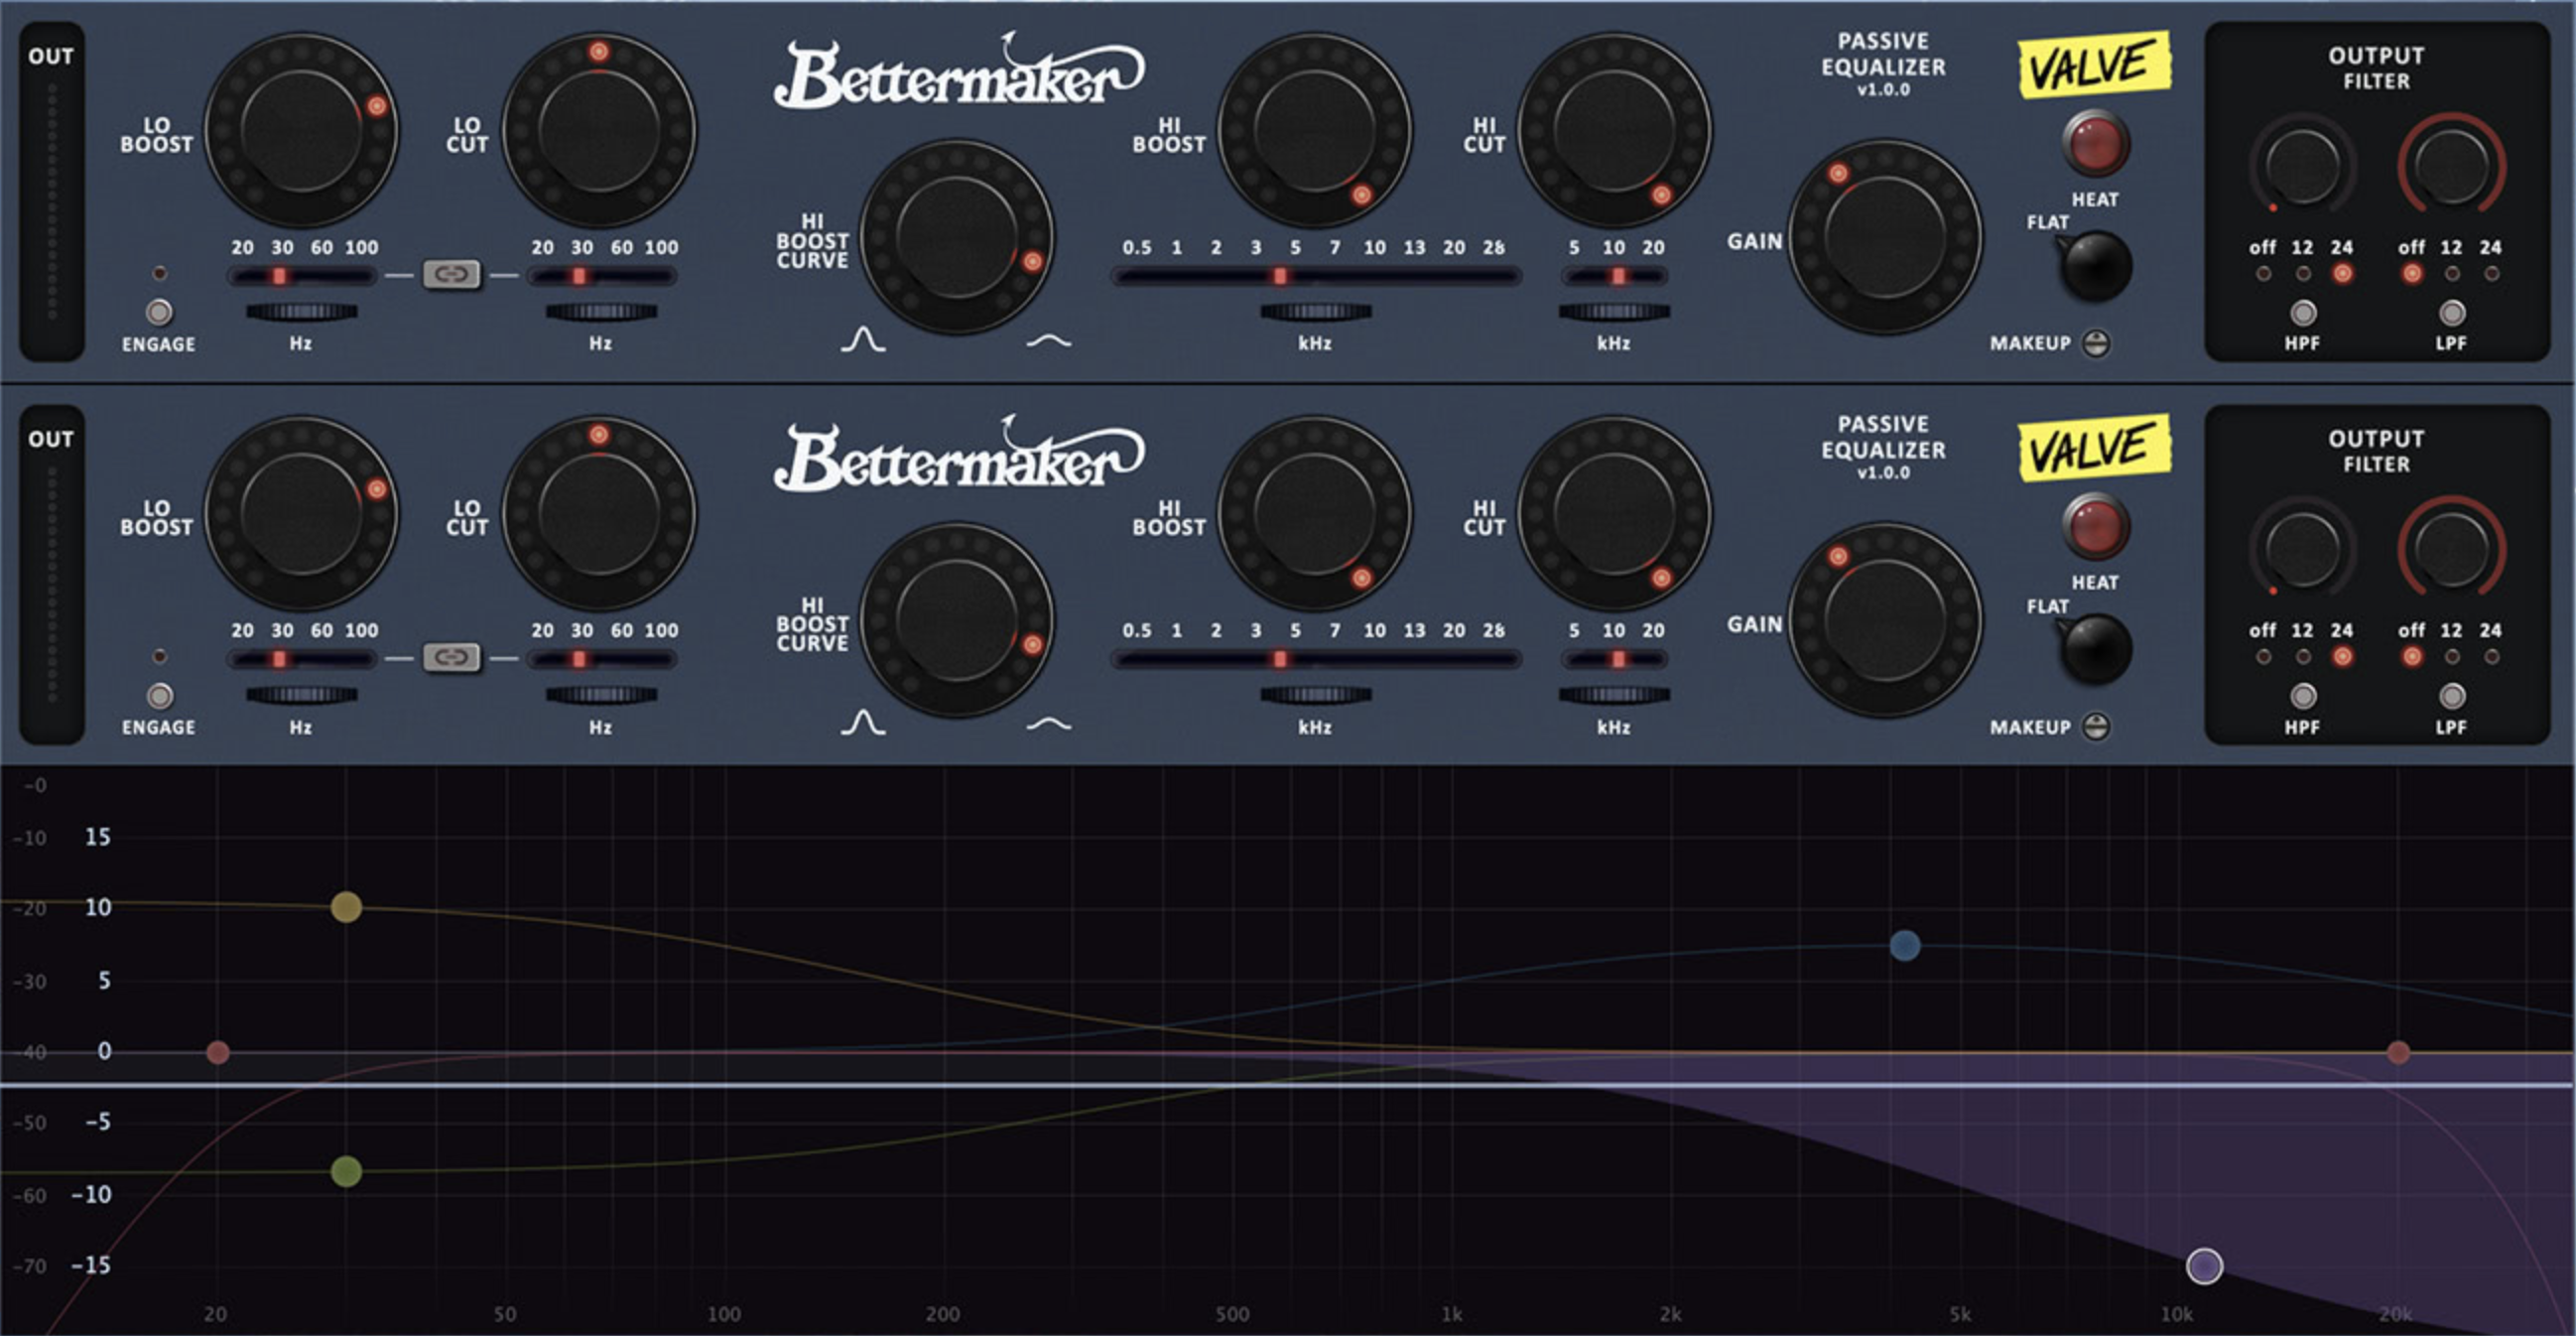
Task: Click the wide curve icon on top unit
Action: (1049, 341)
